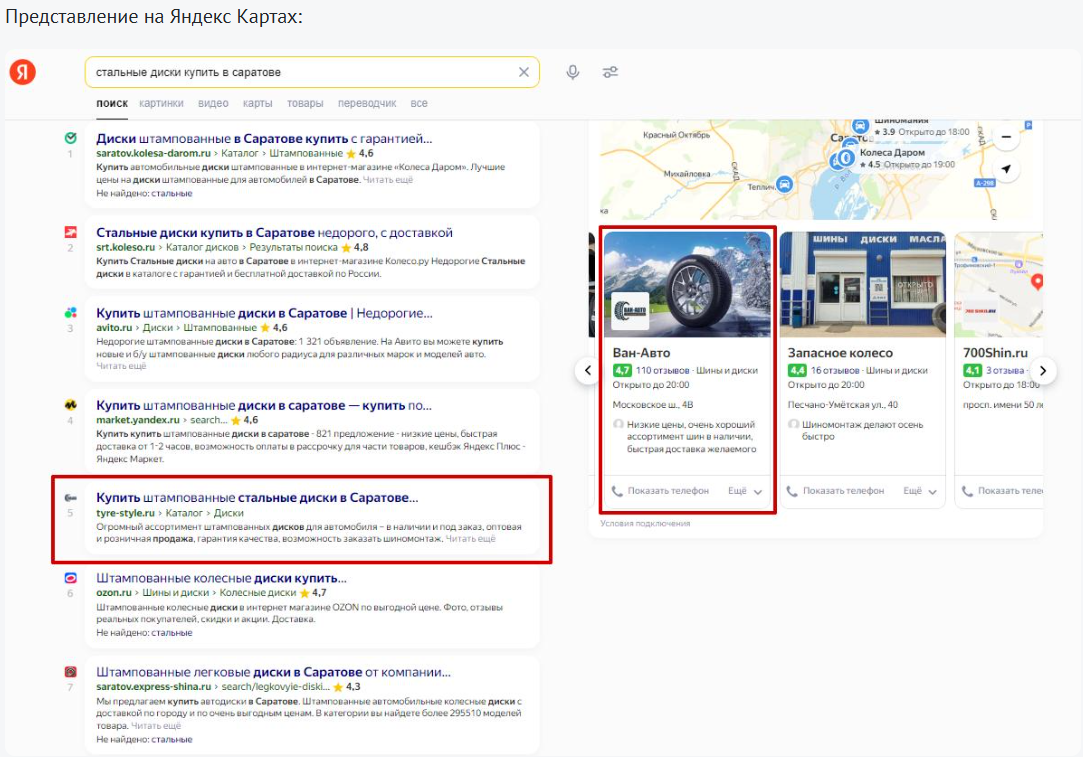Clear the search query with the X icon
This screenshot has width=1083, height=757.
click(524, 72)
